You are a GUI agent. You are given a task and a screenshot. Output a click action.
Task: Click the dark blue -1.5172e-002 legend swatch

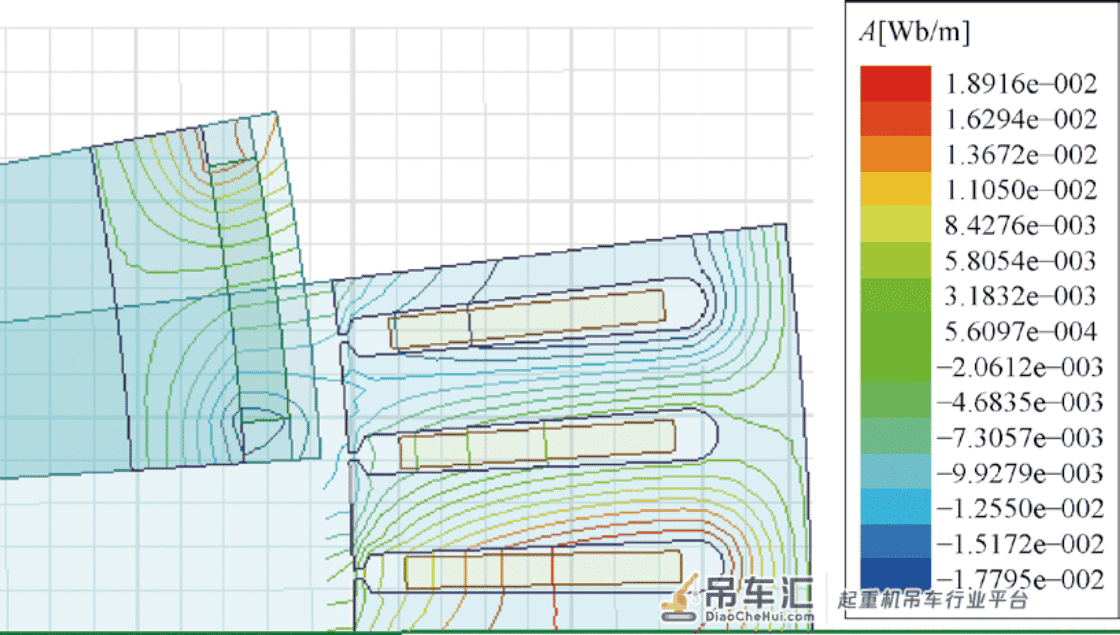point(896,542)
